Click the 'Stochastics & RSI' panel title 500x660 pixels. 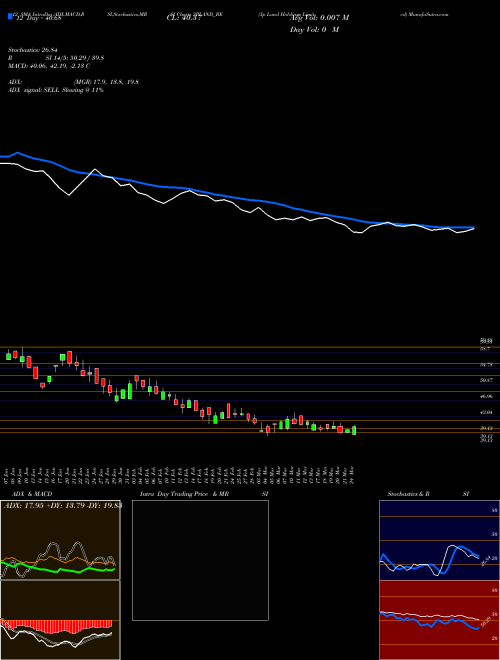tap(428, 494)
